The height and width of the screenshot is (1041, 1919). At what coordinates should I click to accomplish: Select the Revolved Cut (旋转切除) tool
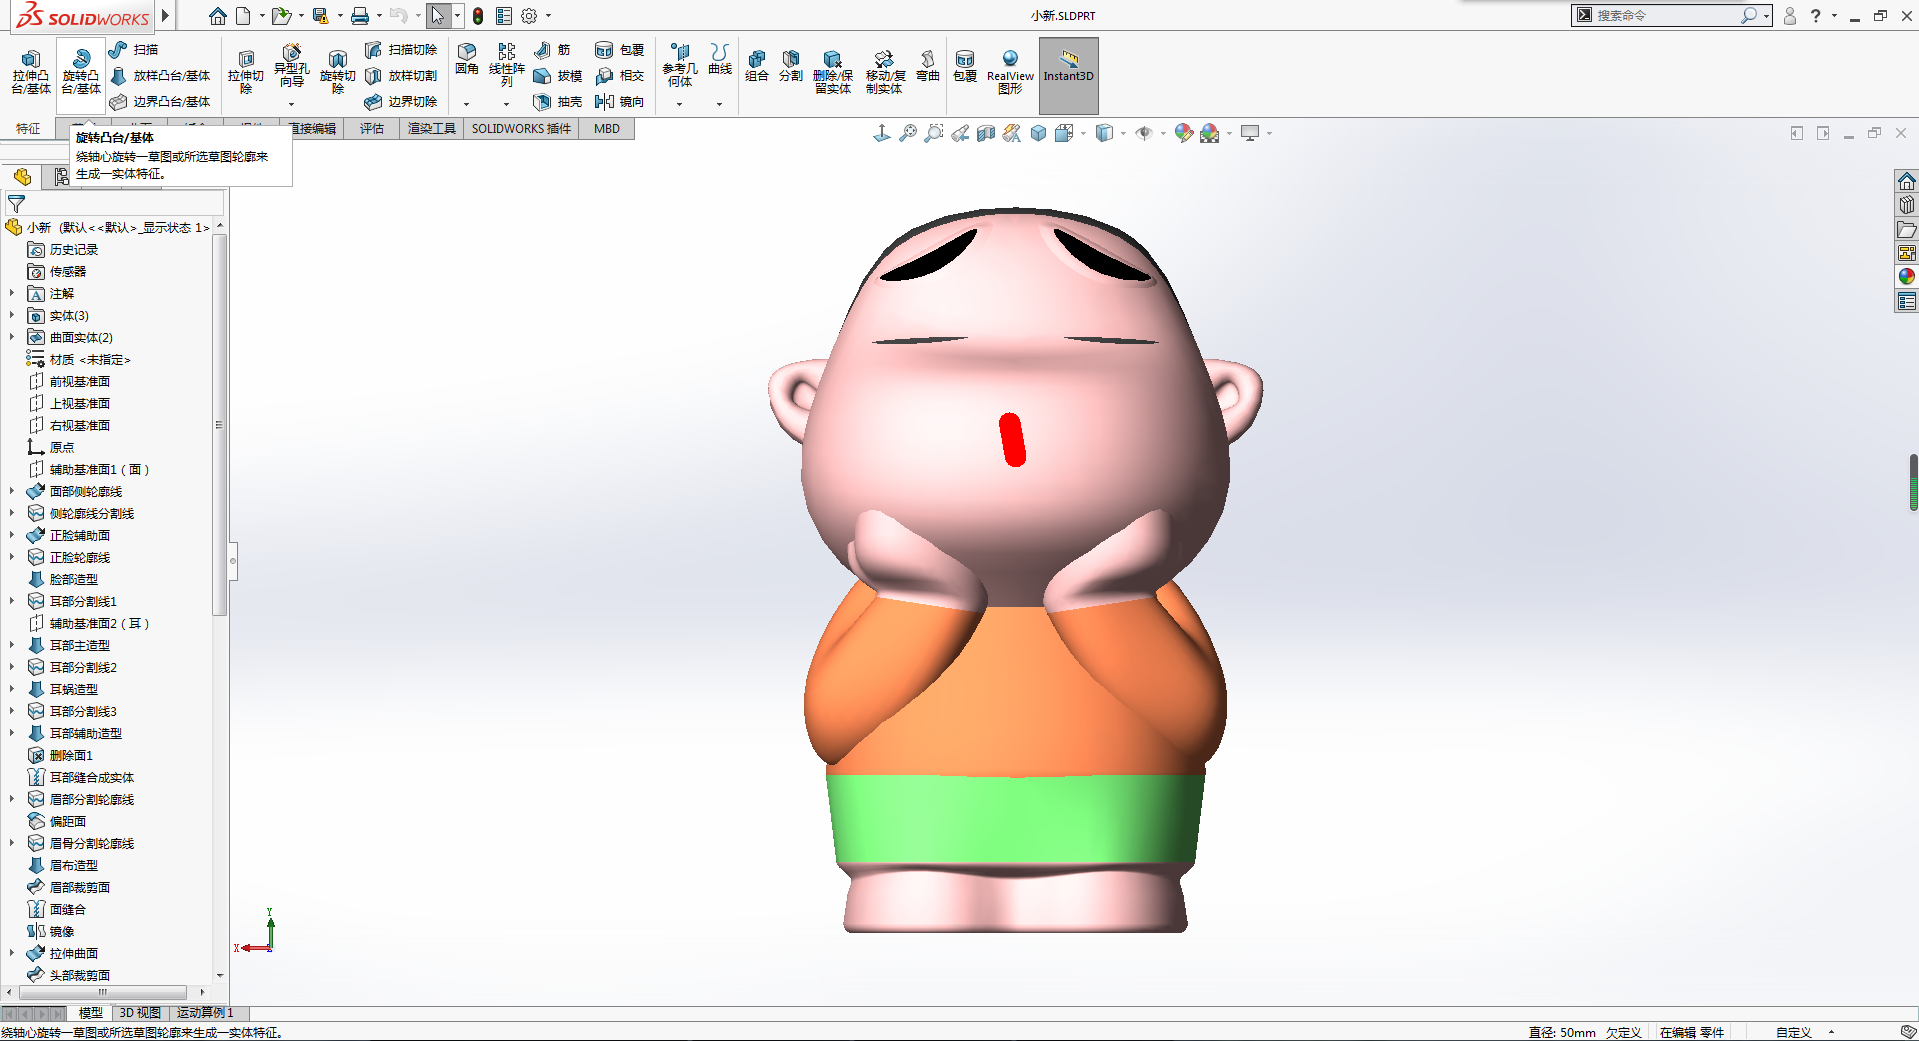(x=337, y=72)
